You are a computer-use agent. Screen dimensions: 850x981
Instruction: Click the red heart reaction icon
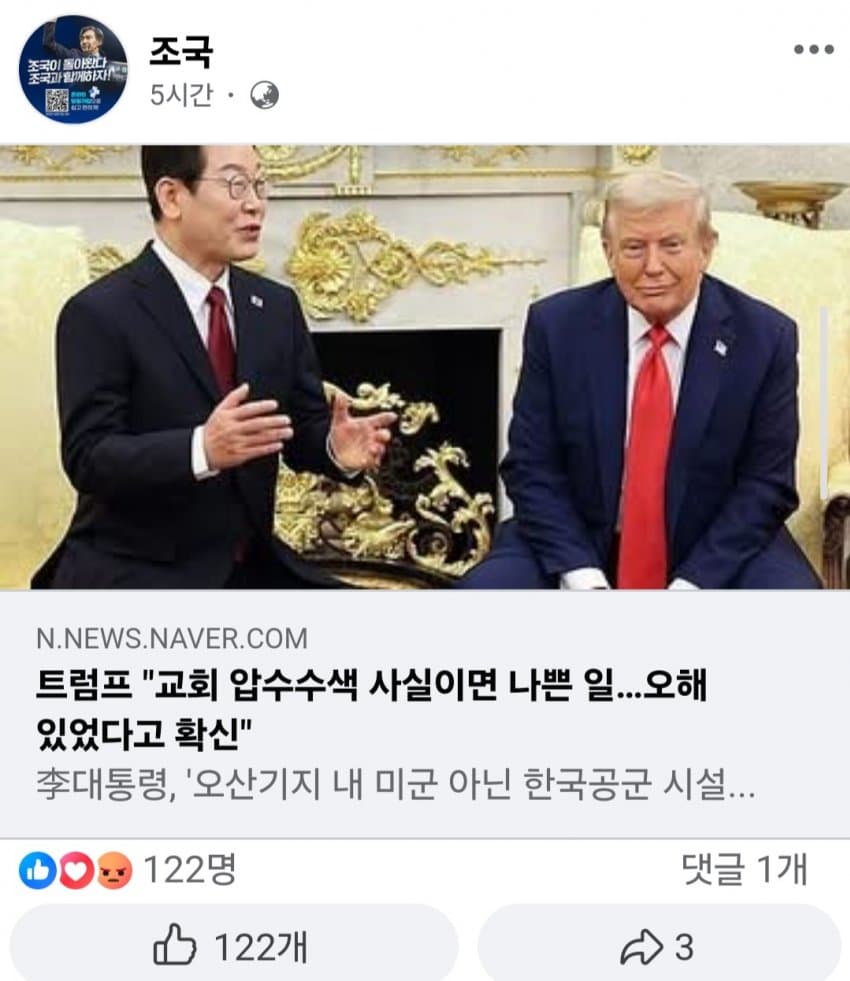(x=76, y=870)
